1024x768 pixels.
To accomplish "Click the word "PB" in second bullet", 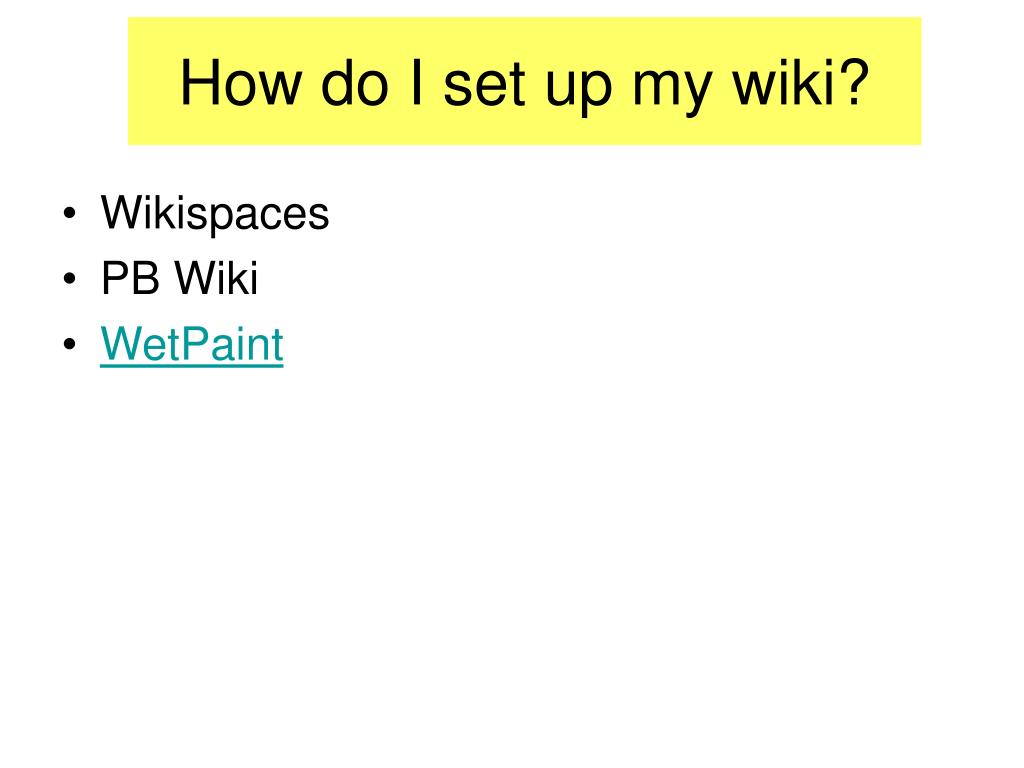I will coord(130,278).
